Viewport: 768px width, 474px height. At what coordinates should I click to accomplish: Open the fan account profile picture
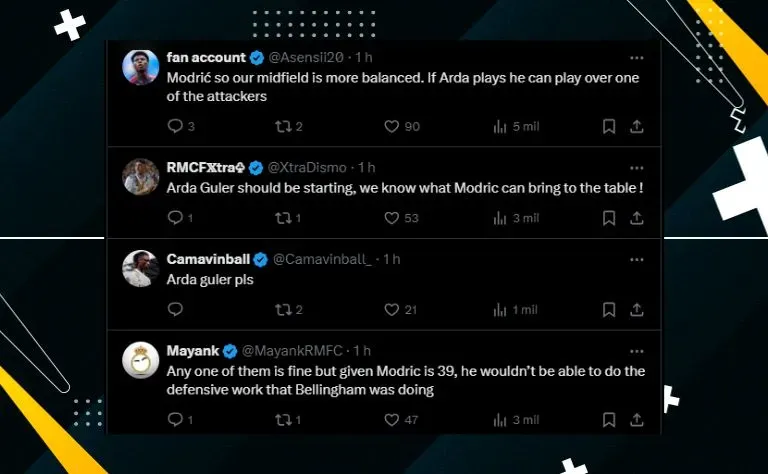coord(141,68)
